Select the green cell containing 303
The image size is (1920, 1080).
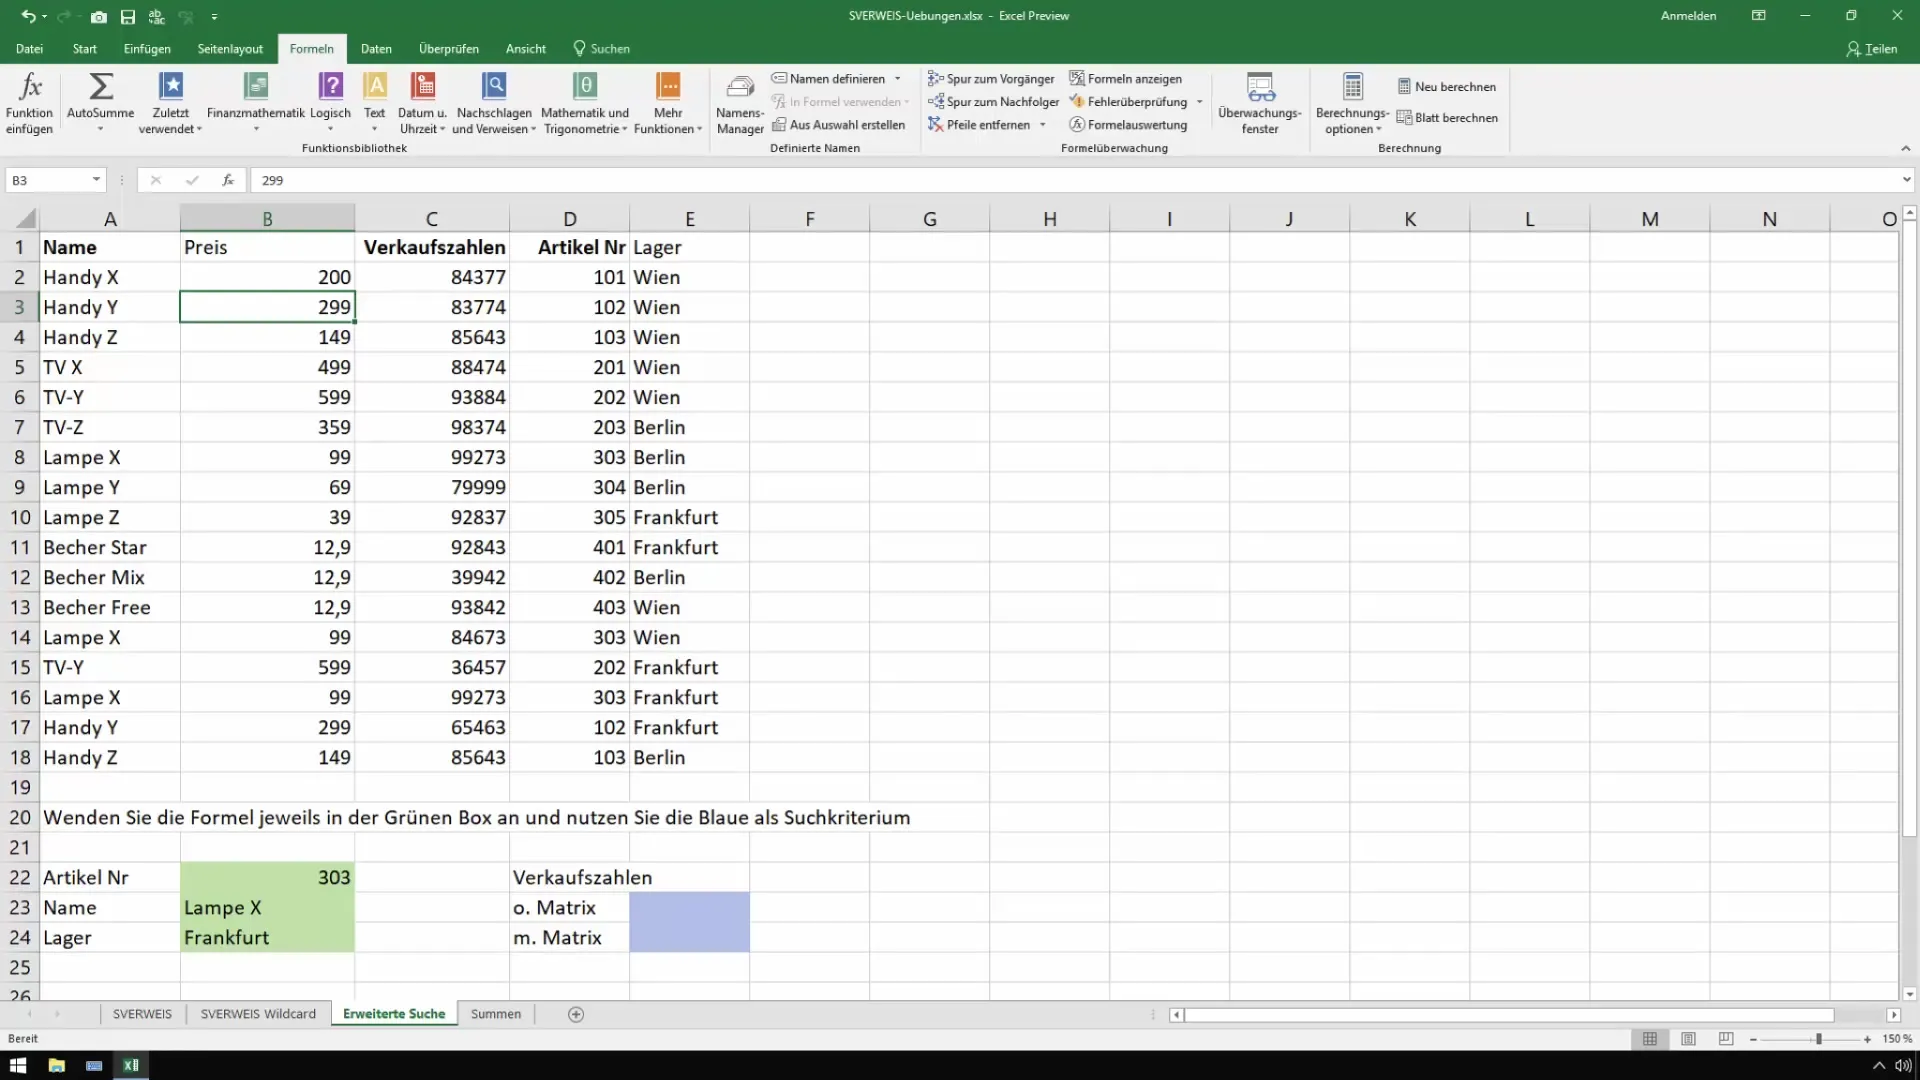point(267,877)
